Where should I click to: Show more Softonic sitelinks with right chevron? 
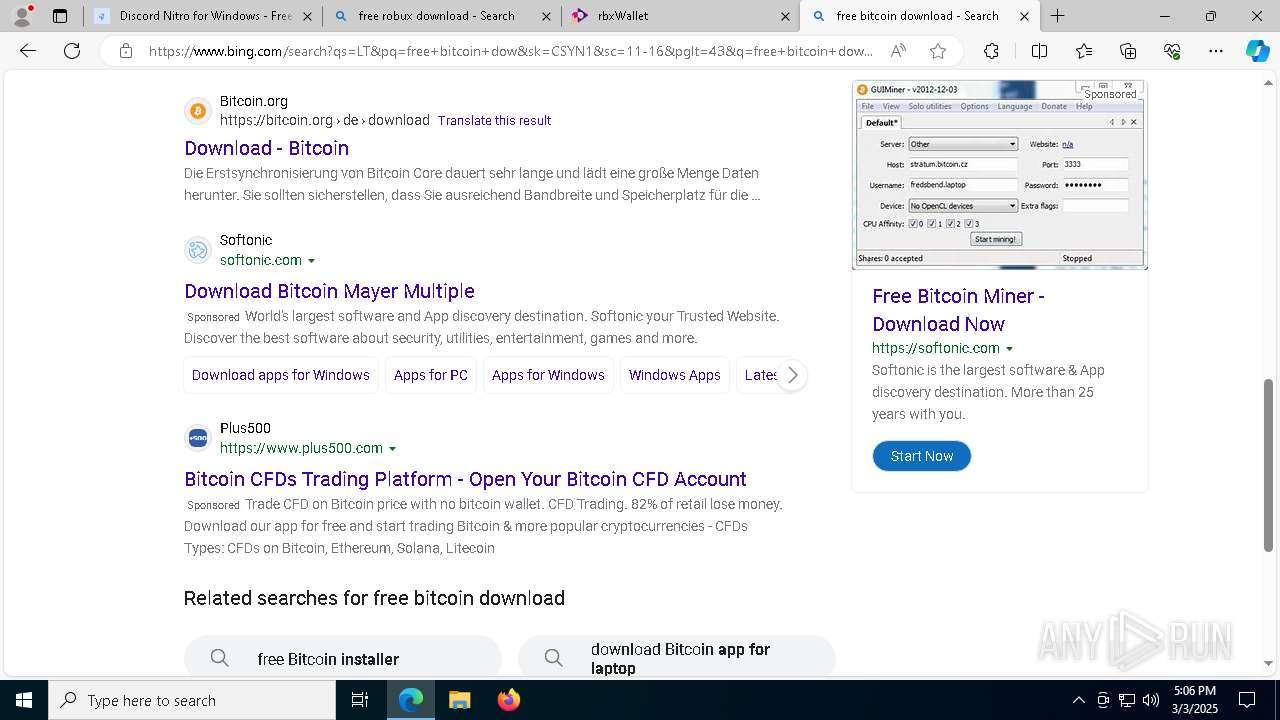point(792,375)
